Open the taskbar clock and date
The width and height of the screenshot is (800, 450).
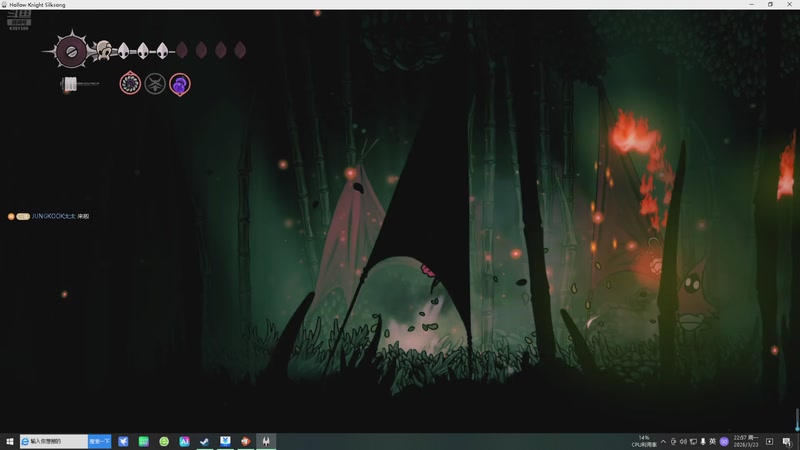tap(746, 441)
